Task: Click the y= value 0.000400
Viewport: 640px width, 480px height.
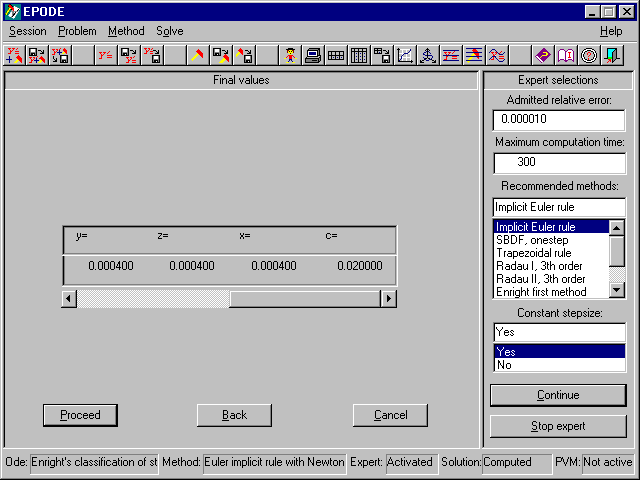Action: 111,266
